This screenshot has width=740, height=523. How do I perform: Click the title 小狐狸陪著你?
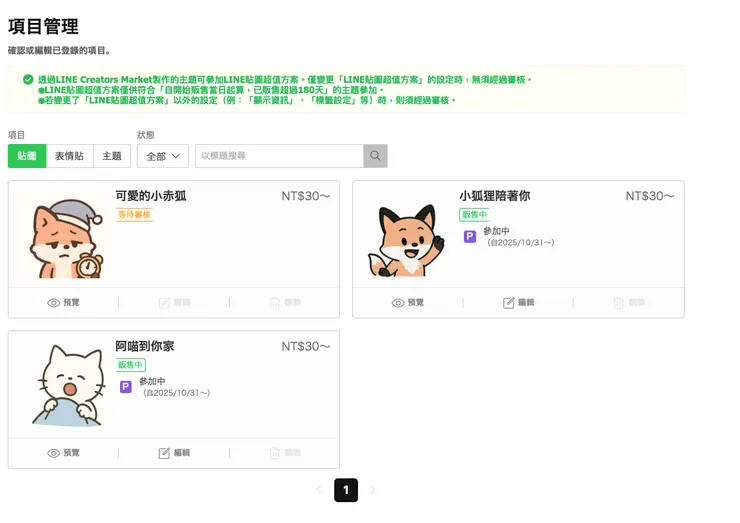point(495,196)
